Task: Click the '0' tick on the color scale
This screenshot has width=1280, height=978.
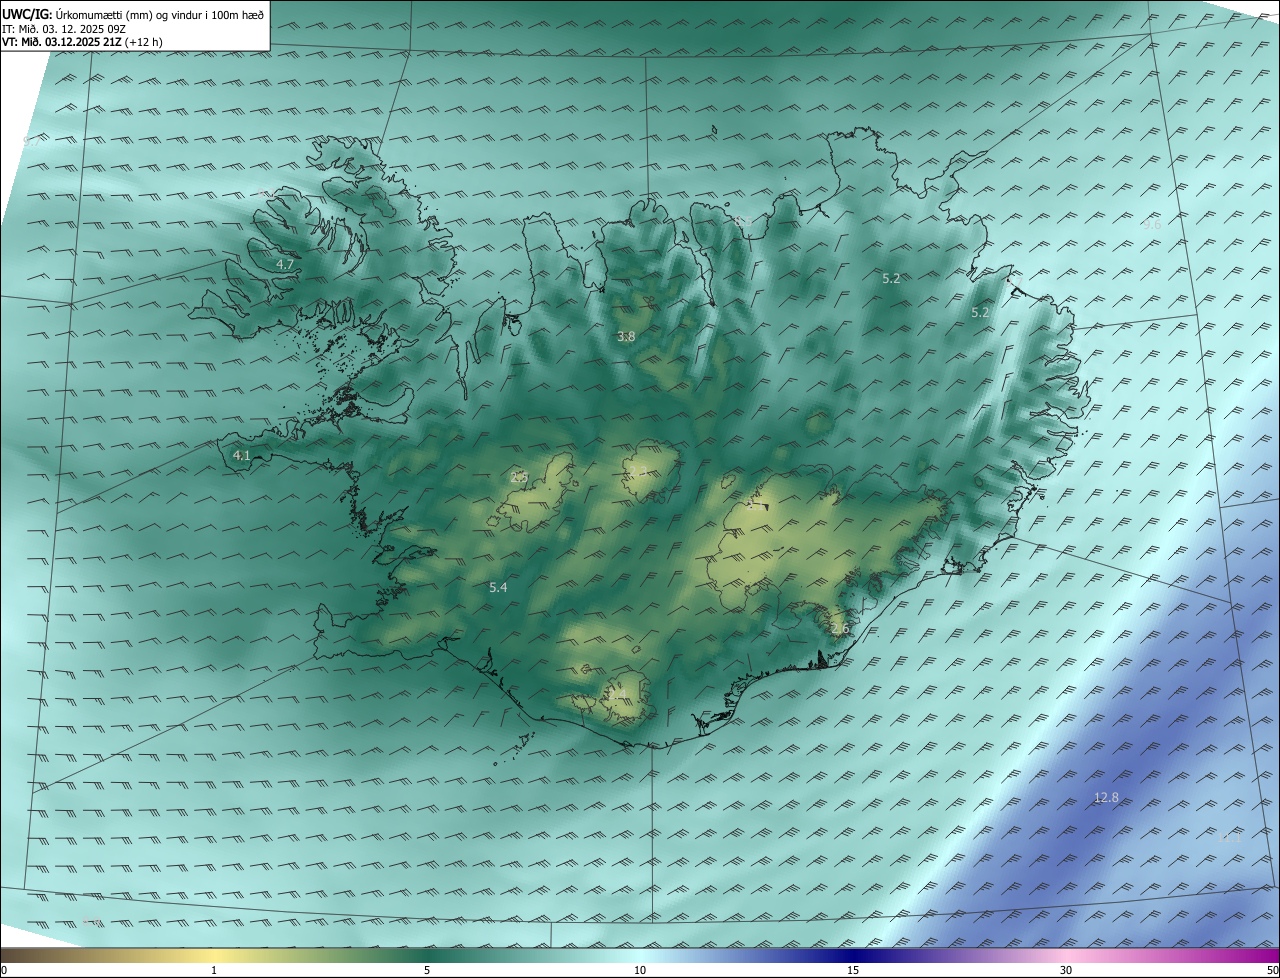Action: (x=3, y=970)
